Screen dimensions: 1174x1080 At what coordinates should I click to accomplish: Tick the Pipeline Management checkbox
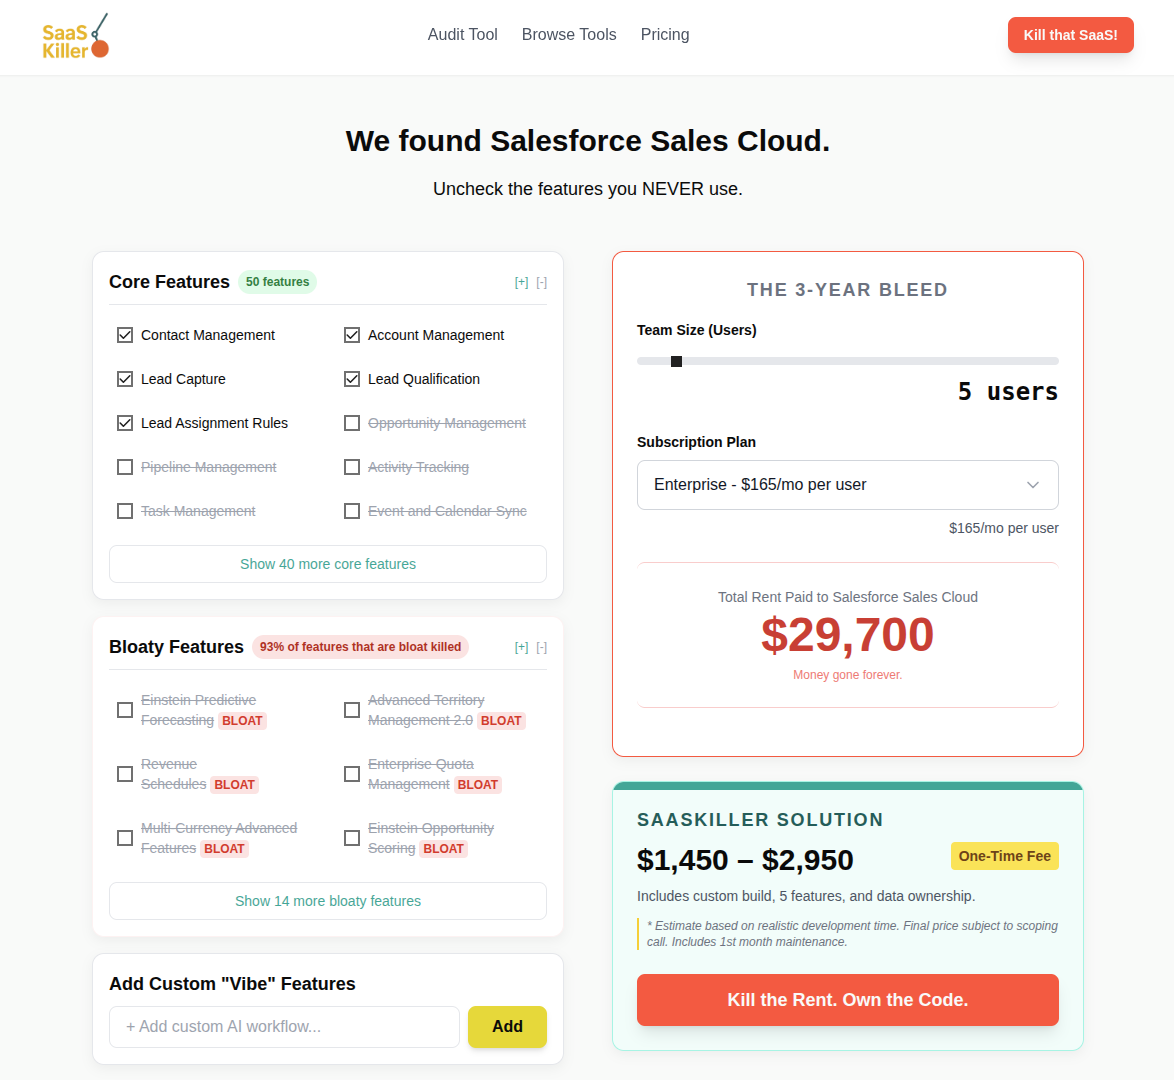pos(125,467)
